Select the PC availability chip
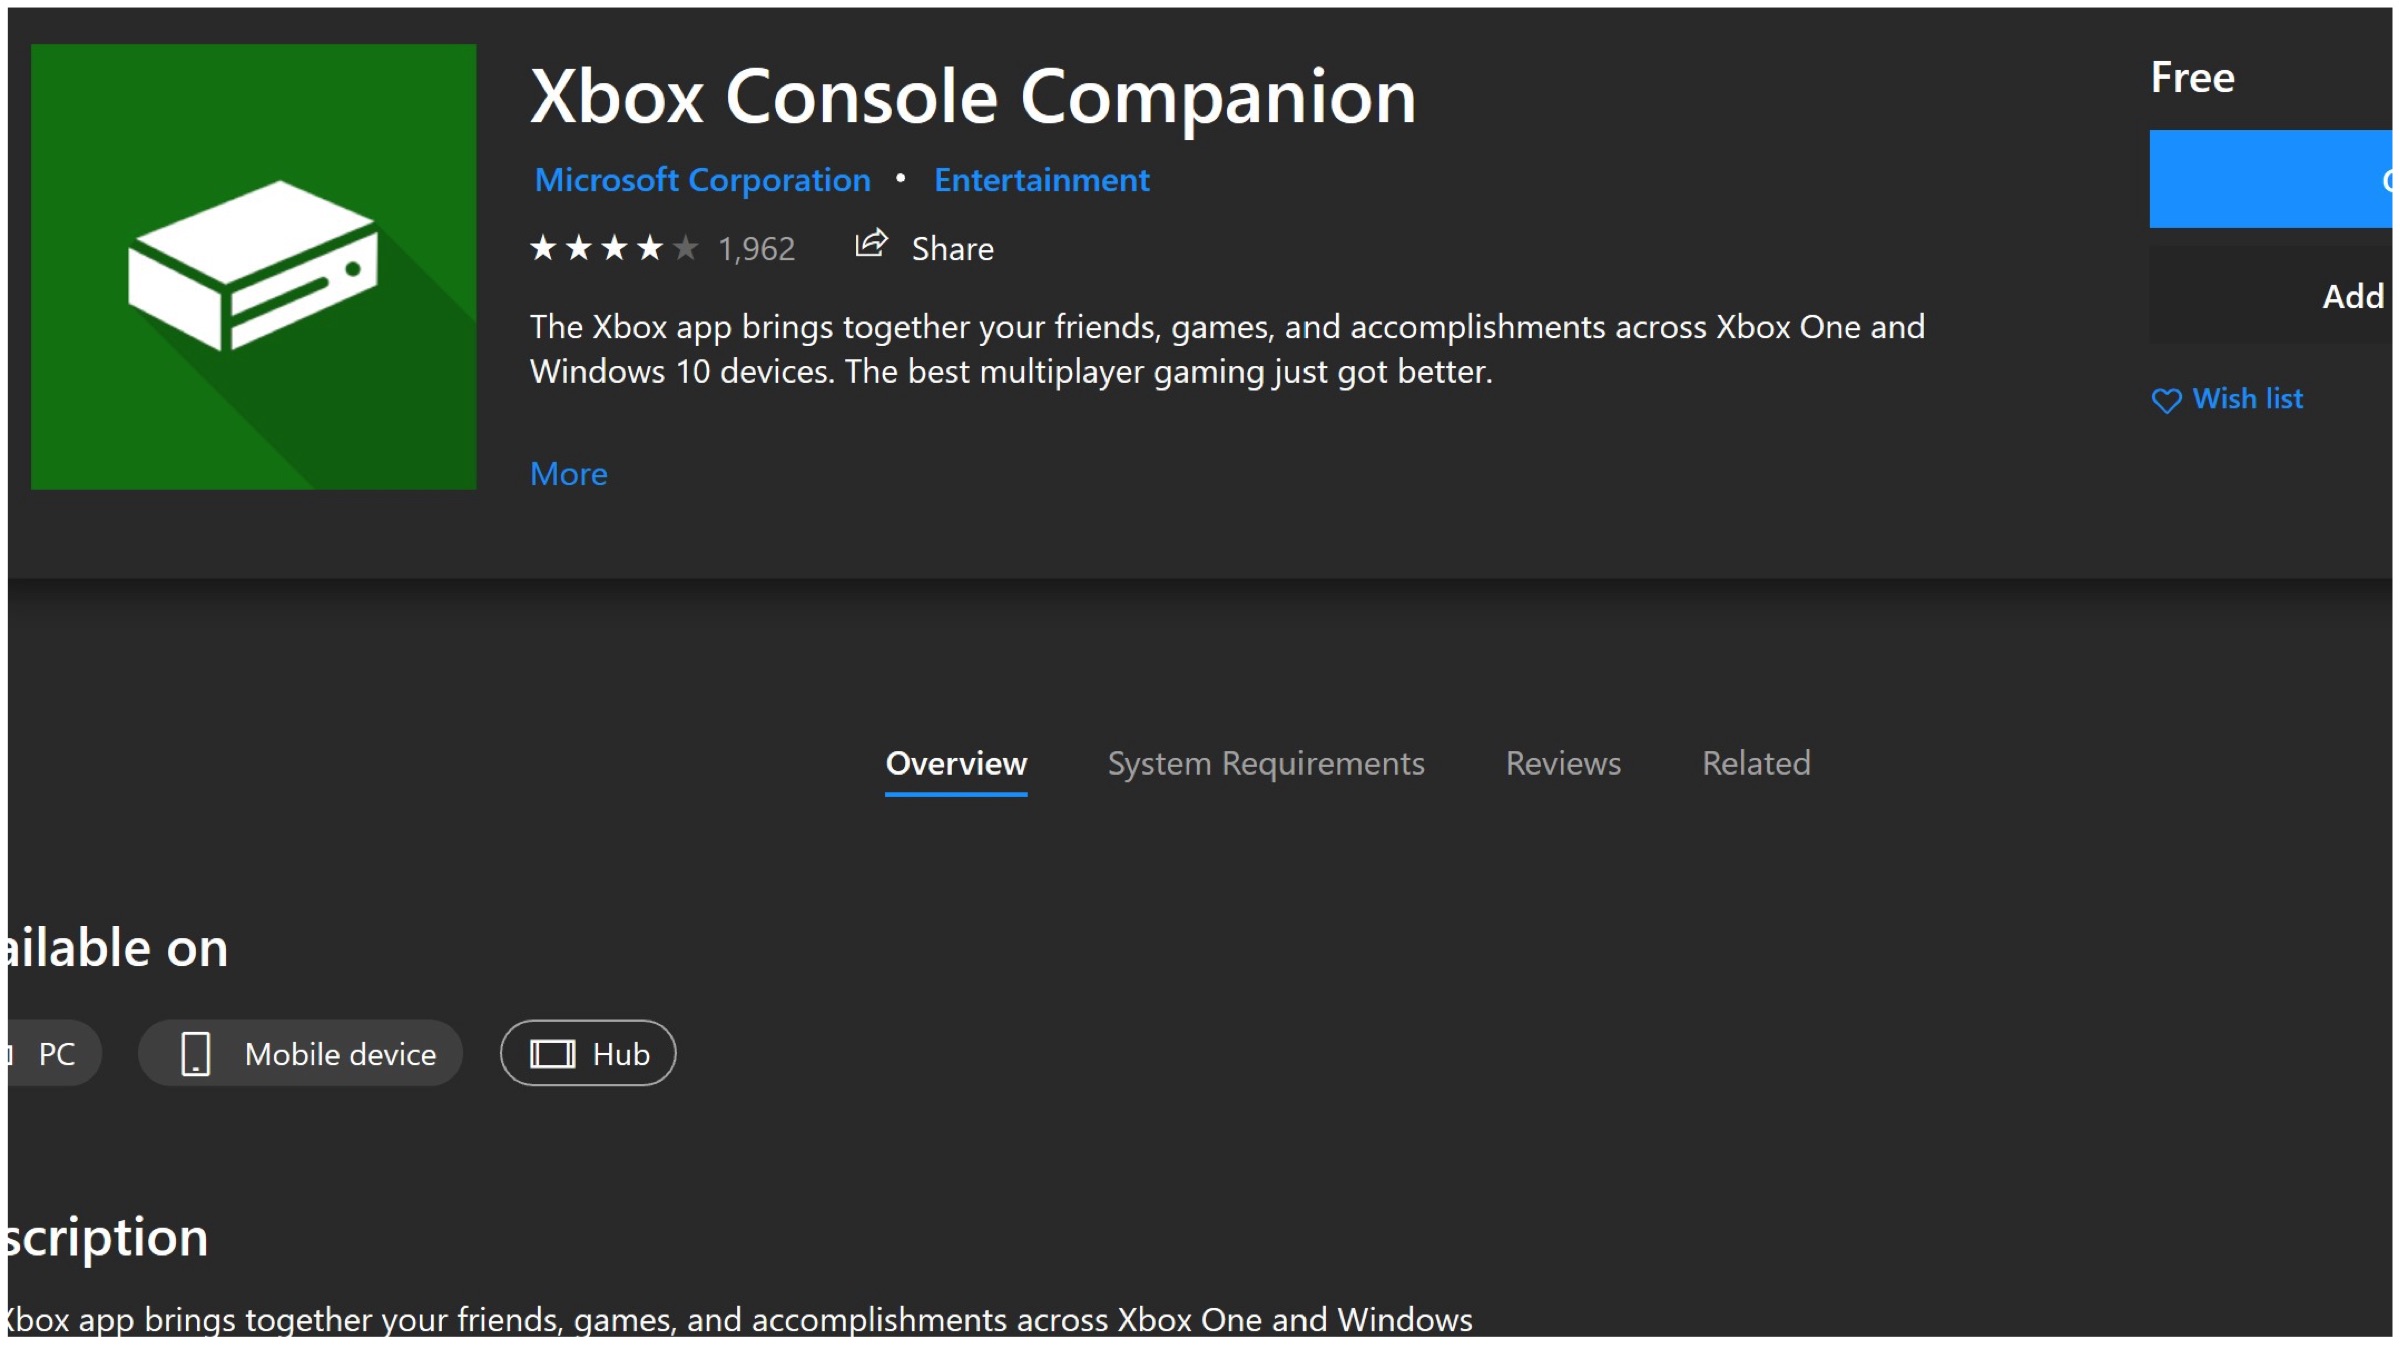 (56, 1054)
